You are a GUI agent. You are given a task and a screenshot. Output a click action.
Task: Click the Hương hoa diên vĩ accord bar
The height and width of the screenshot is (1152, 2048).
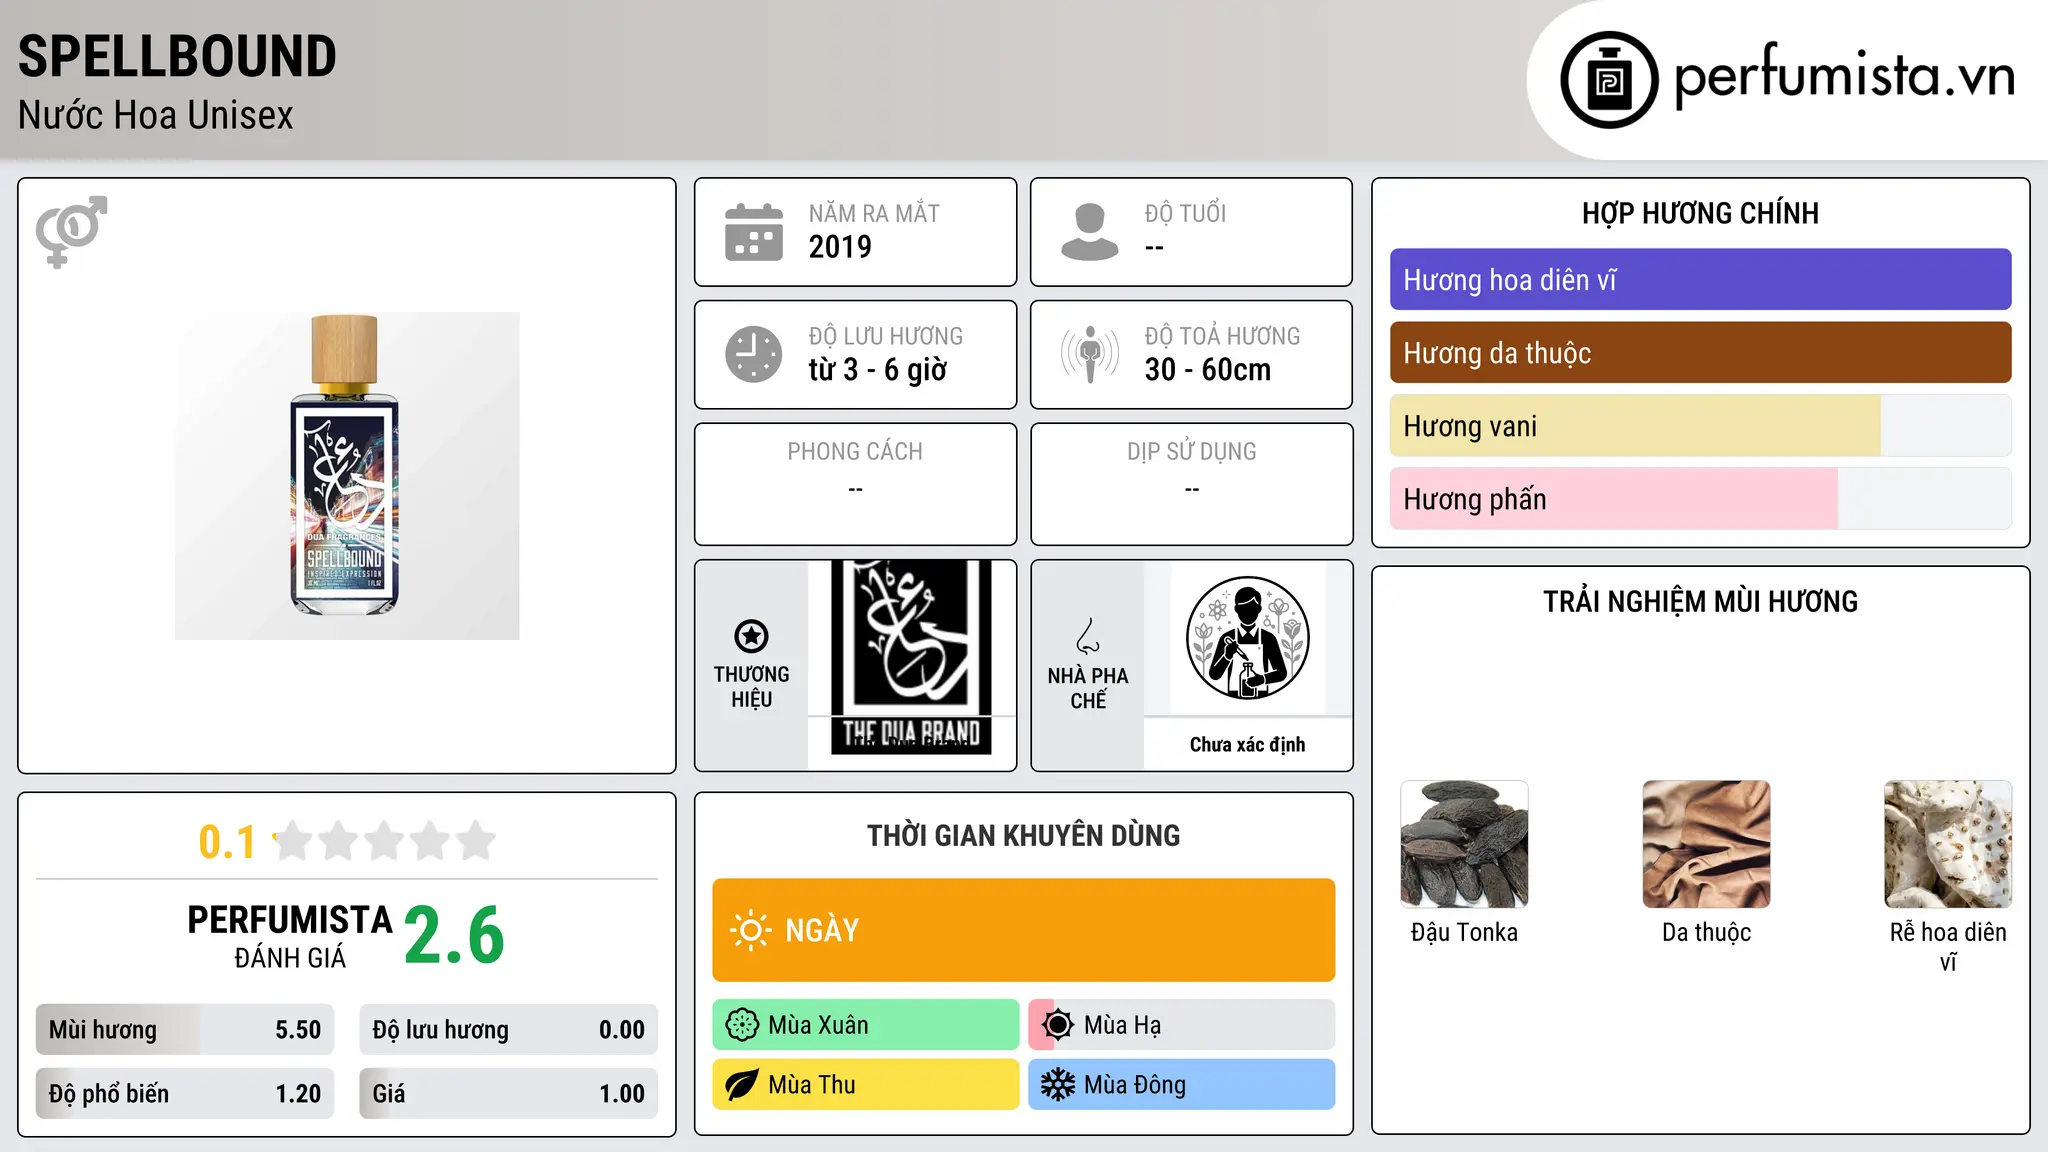coord(1700,280)
